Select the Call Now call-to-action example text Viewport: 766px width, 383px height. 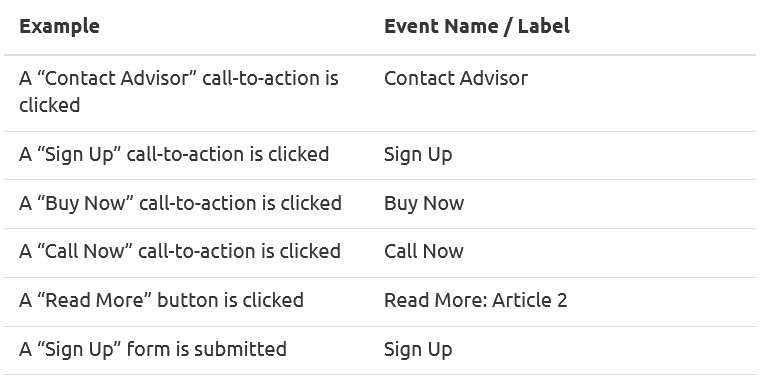180,251
